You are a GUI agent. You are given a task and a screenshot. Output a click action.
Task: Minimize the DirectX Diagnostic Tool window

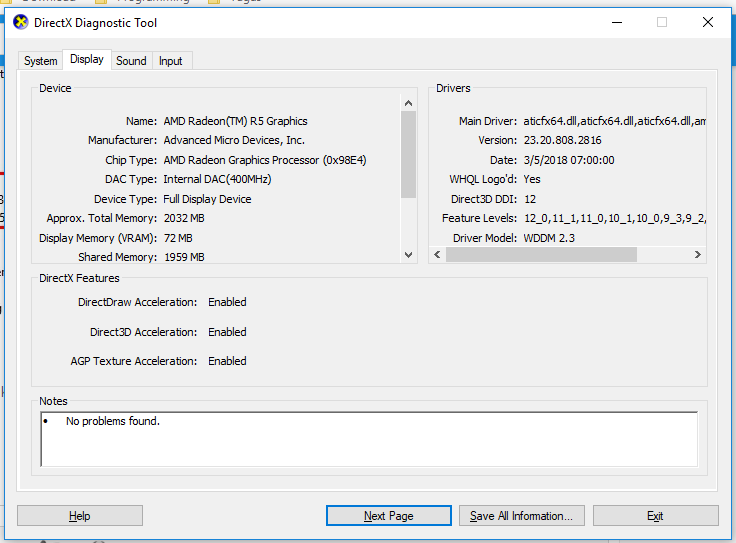[x=617, y=22]
